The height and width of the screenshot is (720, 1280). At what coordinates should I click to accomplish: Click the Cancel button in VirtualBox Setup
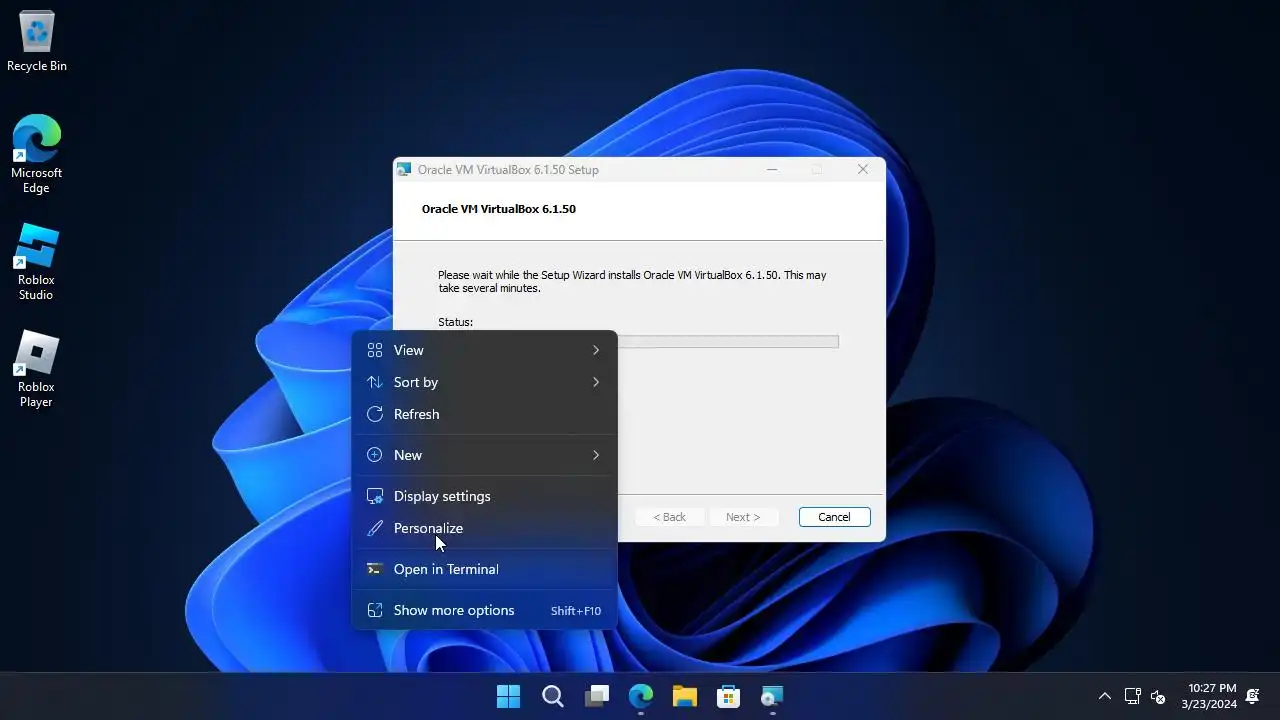[x=834, y=517]
